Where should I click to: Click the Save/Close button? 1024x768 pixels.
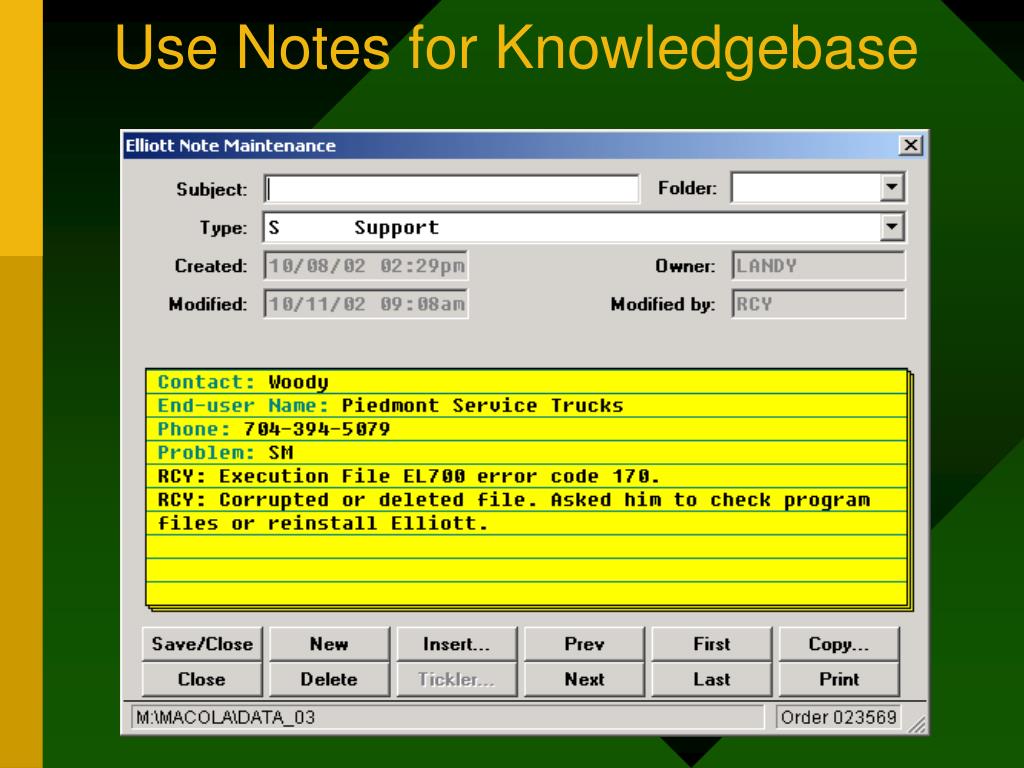[x=202, y=644]
